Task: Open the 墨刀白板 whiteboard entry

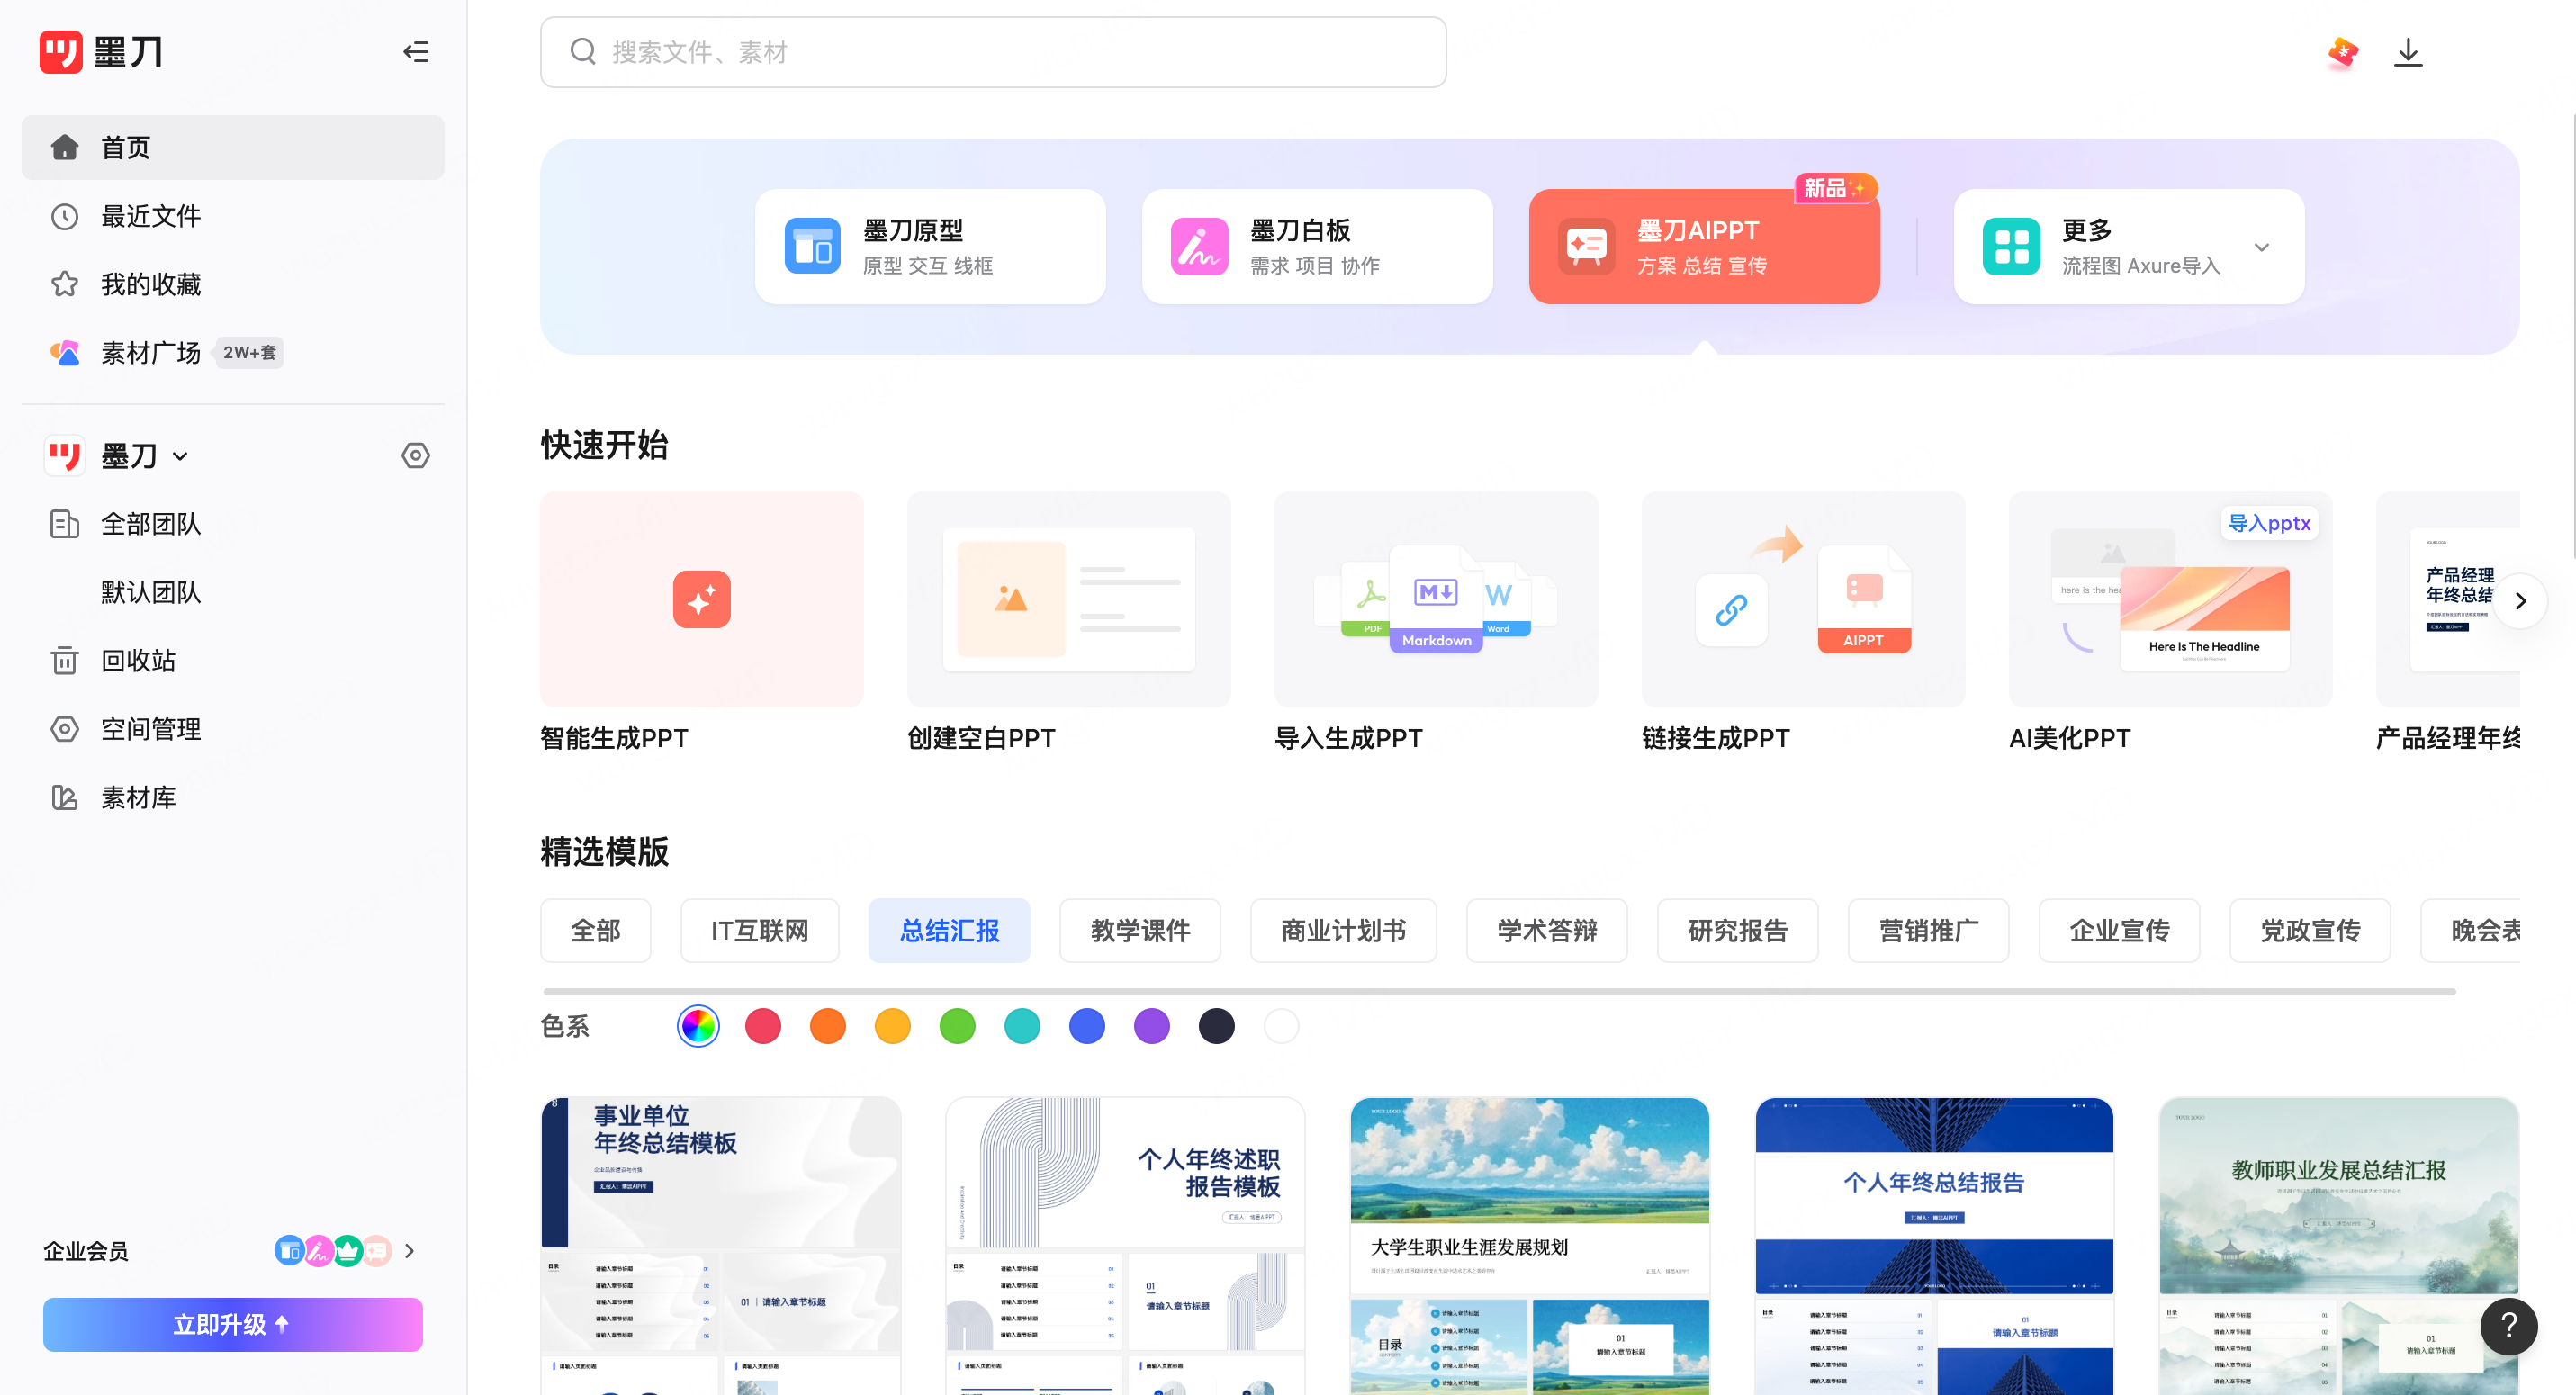Action: tap(1315, 245)
